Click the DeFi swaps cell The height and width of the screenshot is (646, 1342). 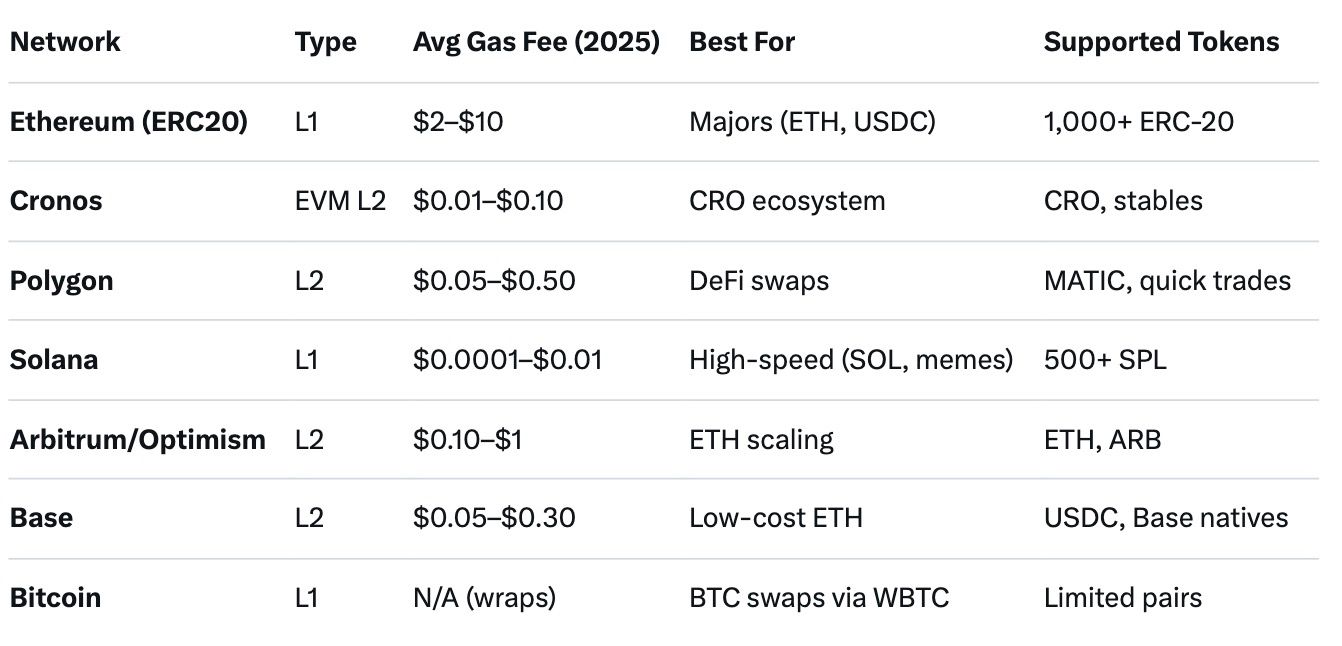759,281
